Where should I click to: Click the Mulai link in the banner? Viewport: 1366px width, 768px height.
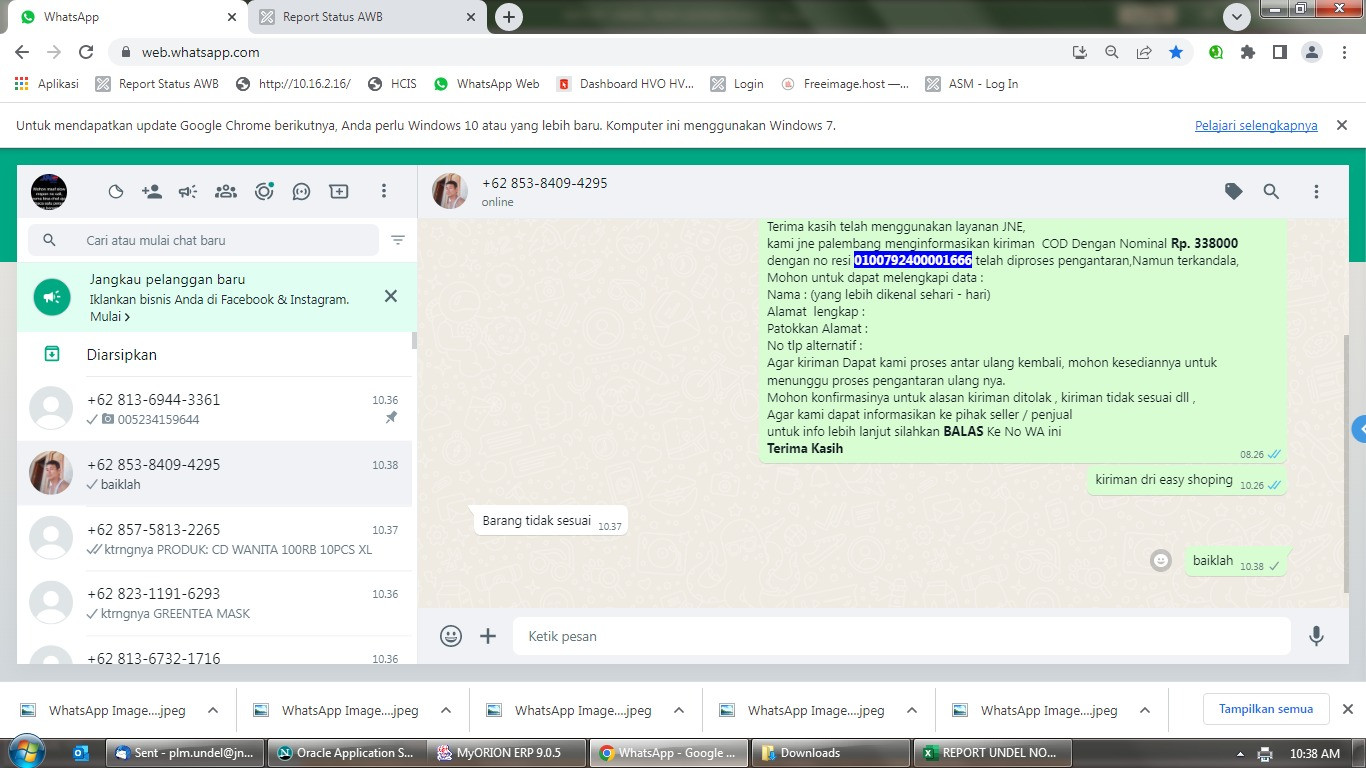point(110,317)
